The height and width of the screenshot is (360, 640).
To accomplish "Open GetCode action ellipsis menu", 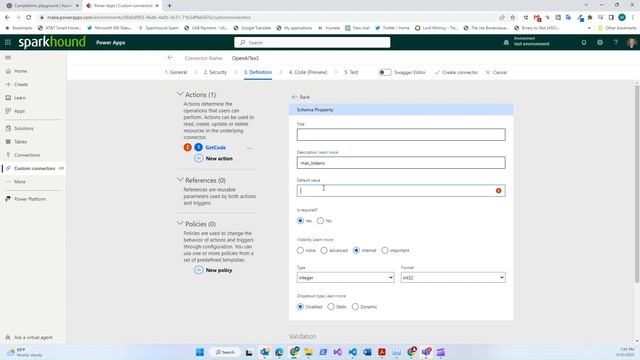I will 249,148.
